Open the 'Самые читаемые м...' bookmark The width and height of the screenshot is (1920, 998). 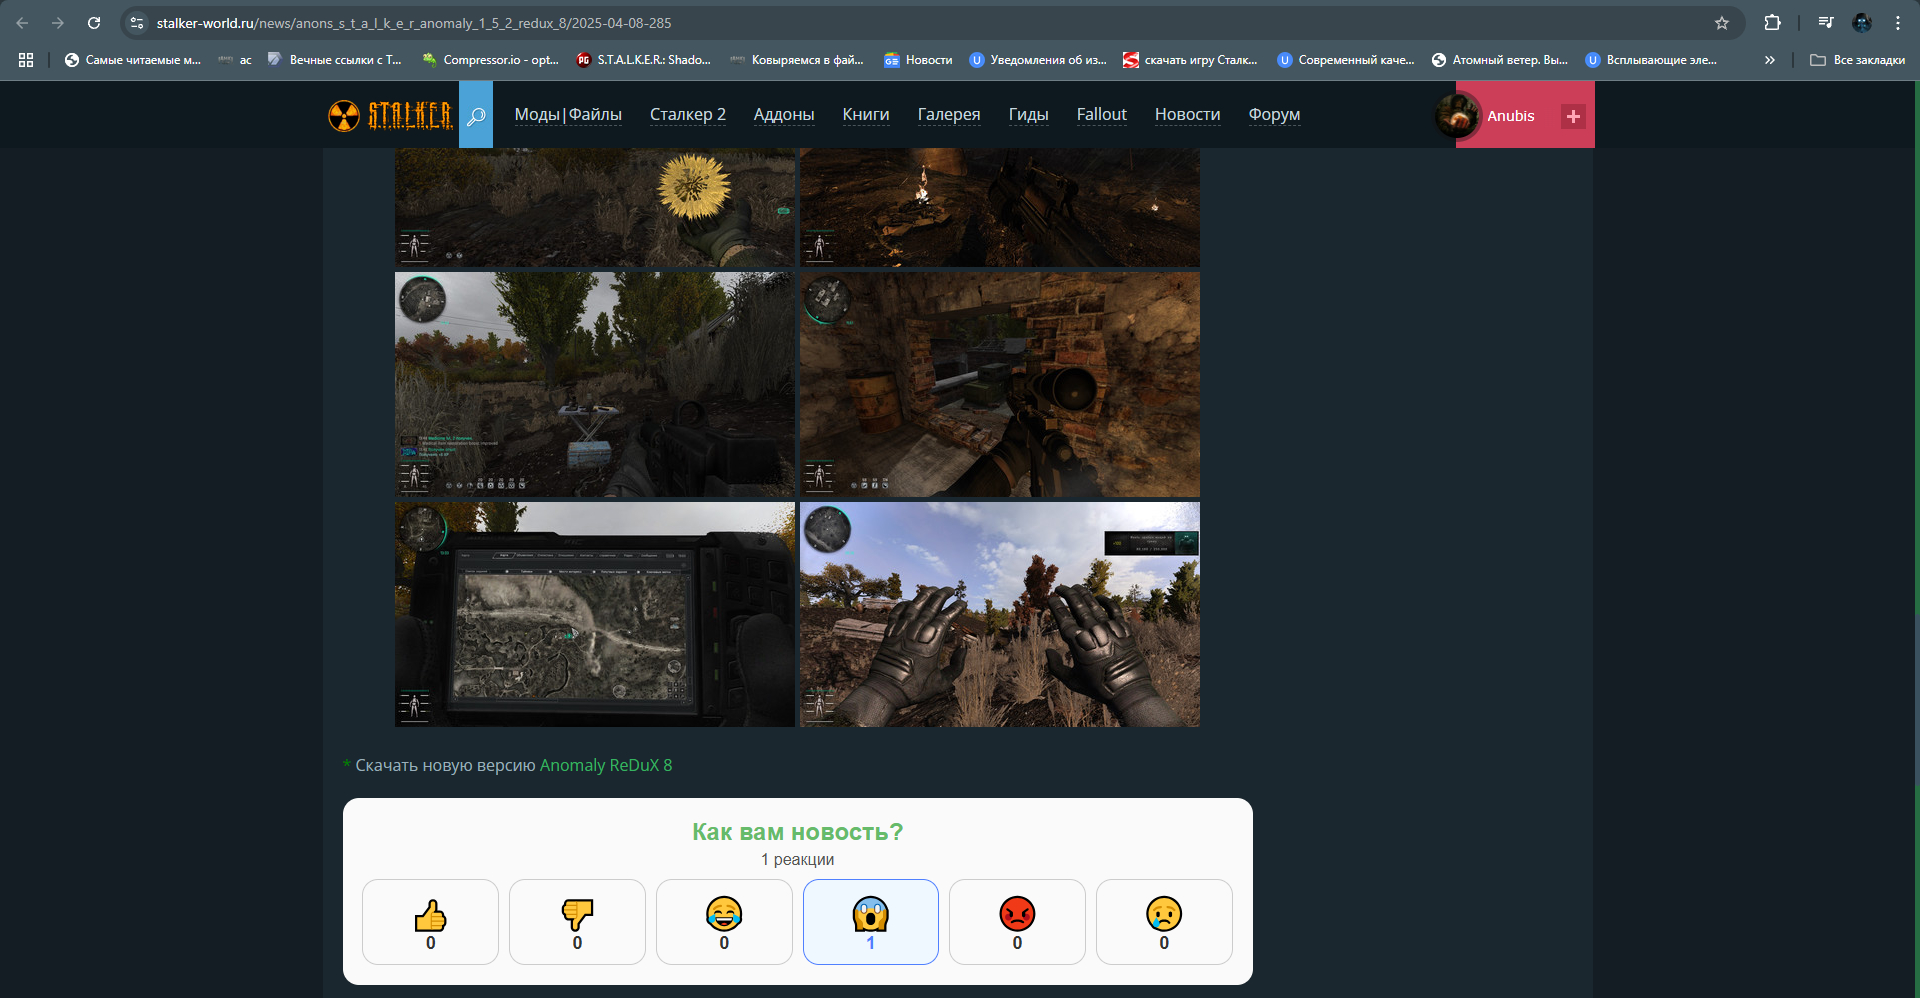pyautogui.click(x=132, y=60)
